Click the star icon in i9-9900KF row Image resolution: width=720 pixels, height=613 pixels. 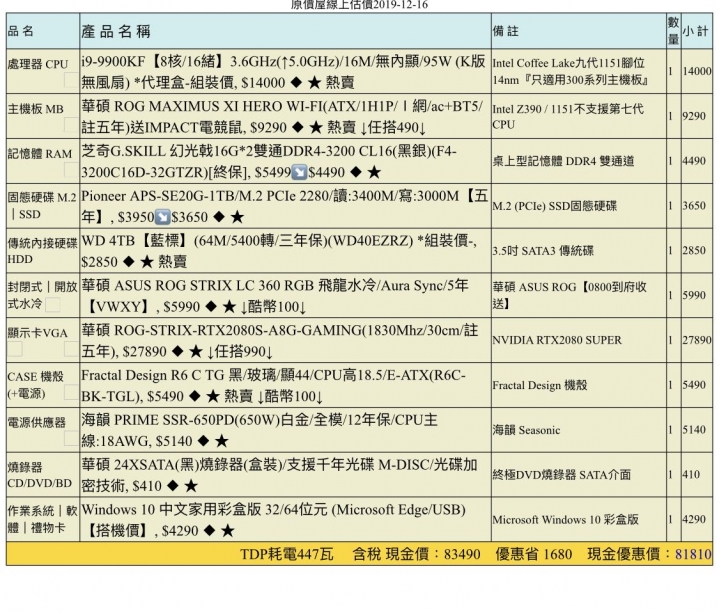[x=315, y=83]
